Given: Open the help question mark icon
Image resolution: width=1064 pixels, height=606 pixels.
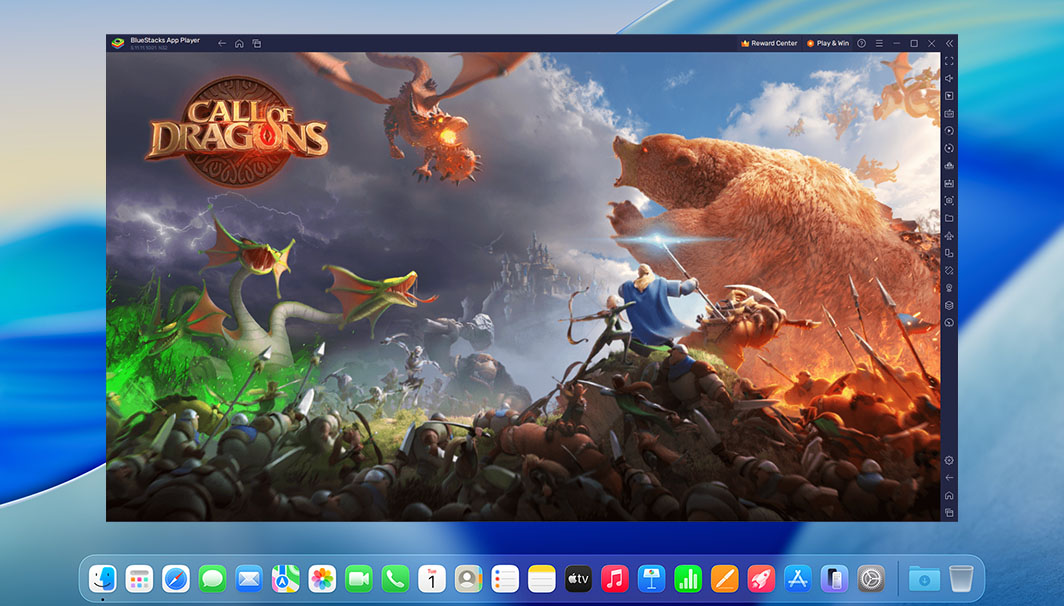Looking at the screenshot, I should (862, 43).
